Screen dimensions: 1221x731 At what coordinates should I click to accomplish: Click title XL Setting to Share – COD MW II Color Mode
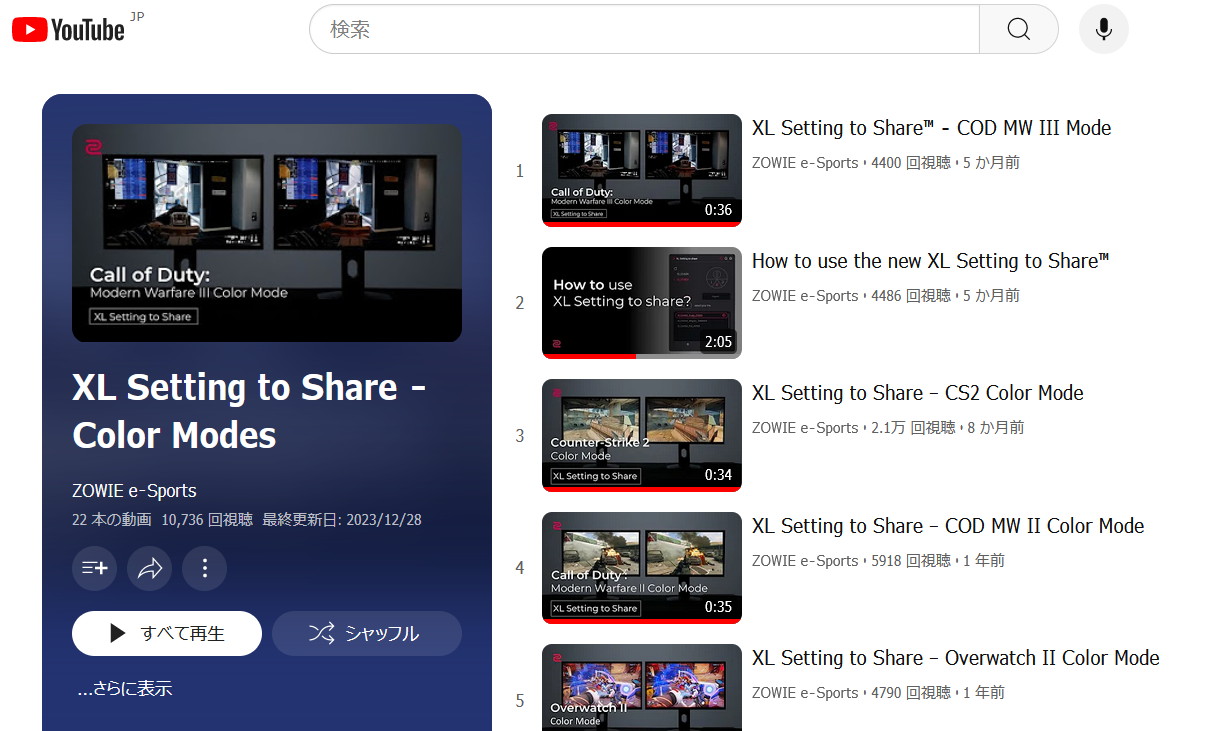click(x=948, y=526)
